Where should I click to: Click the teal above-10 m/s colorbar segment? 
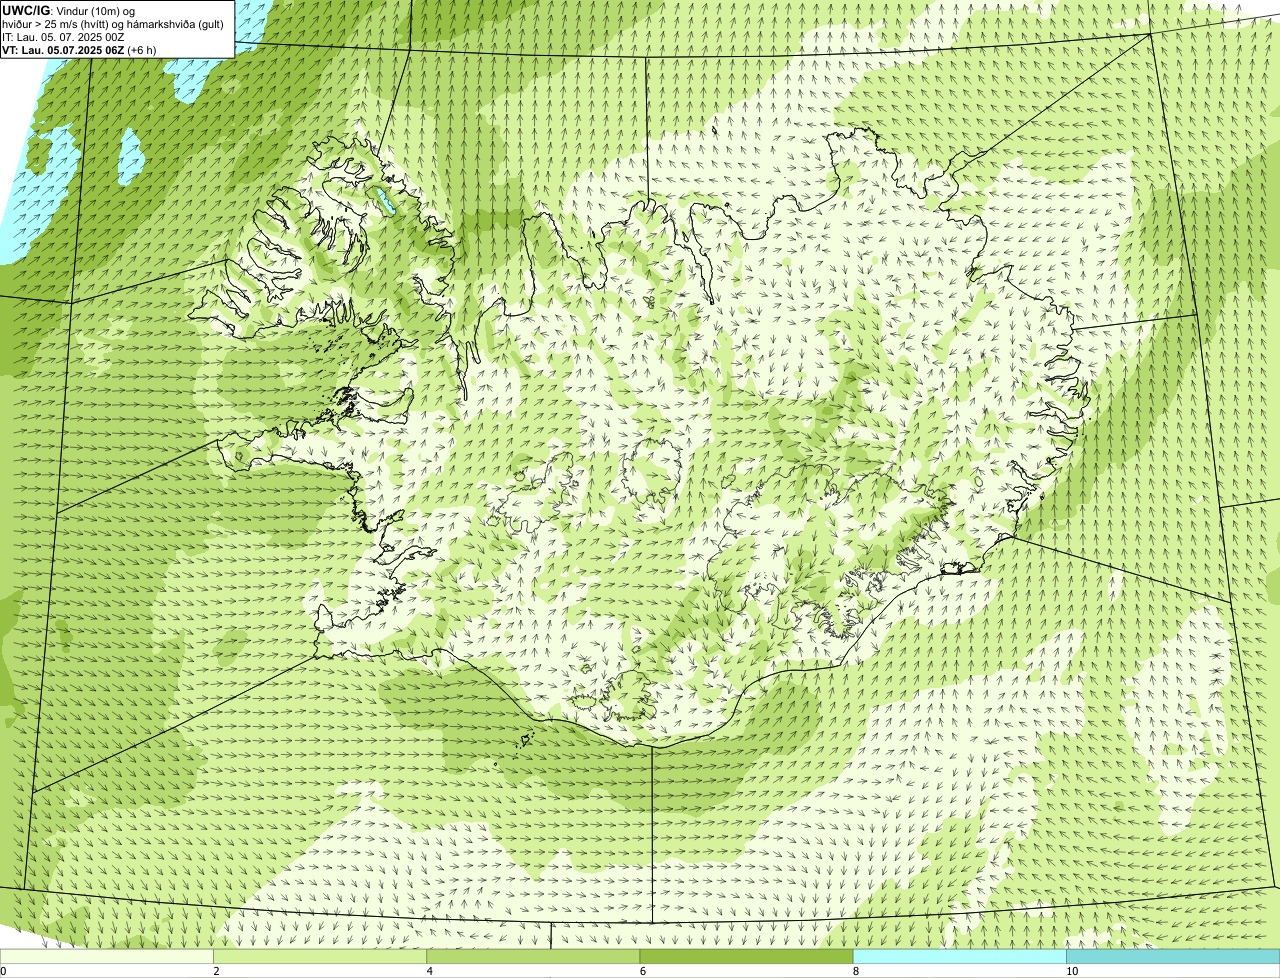point(1173,956)
